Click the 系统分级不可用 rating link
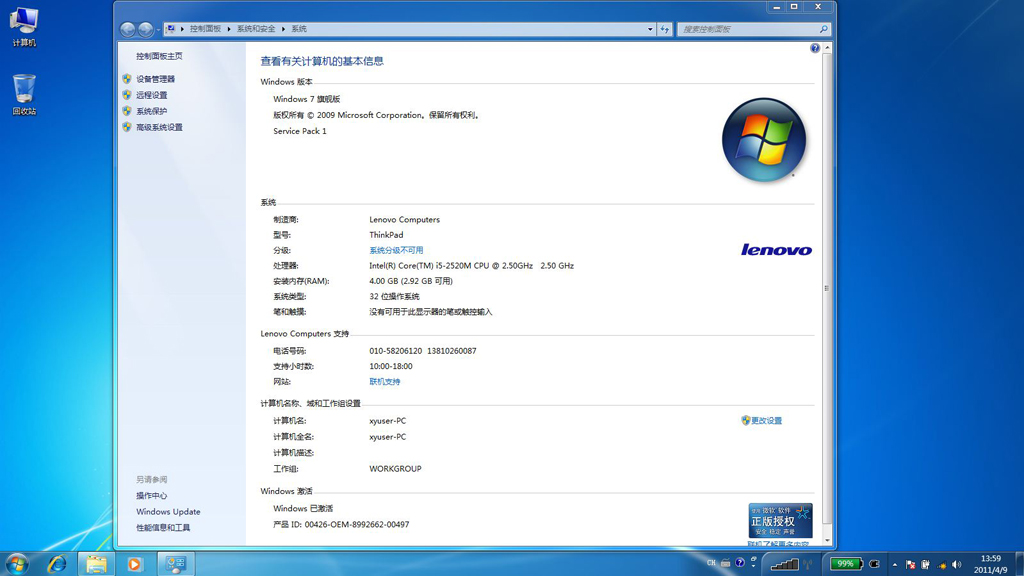The image size is (1024, 576). [396, 251]
